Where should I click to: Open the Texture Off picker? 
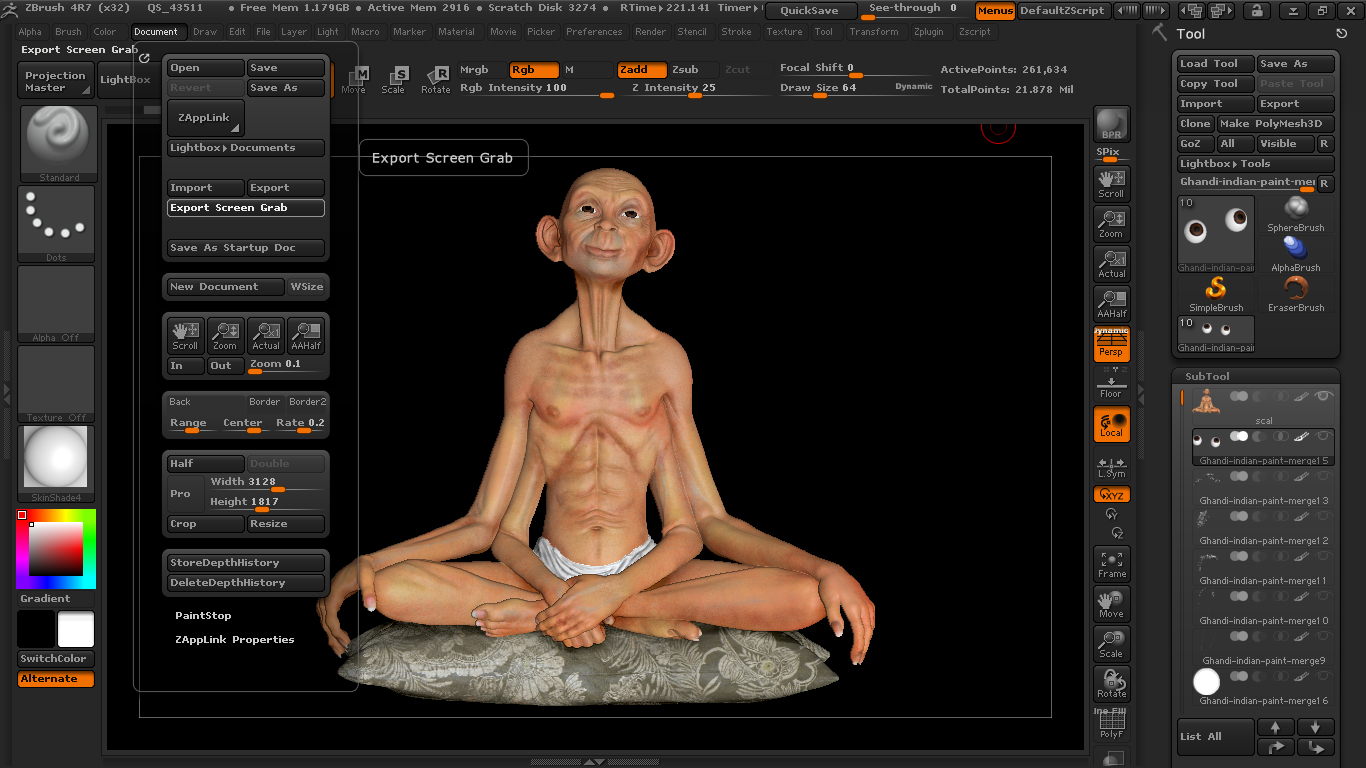[56, 384]
